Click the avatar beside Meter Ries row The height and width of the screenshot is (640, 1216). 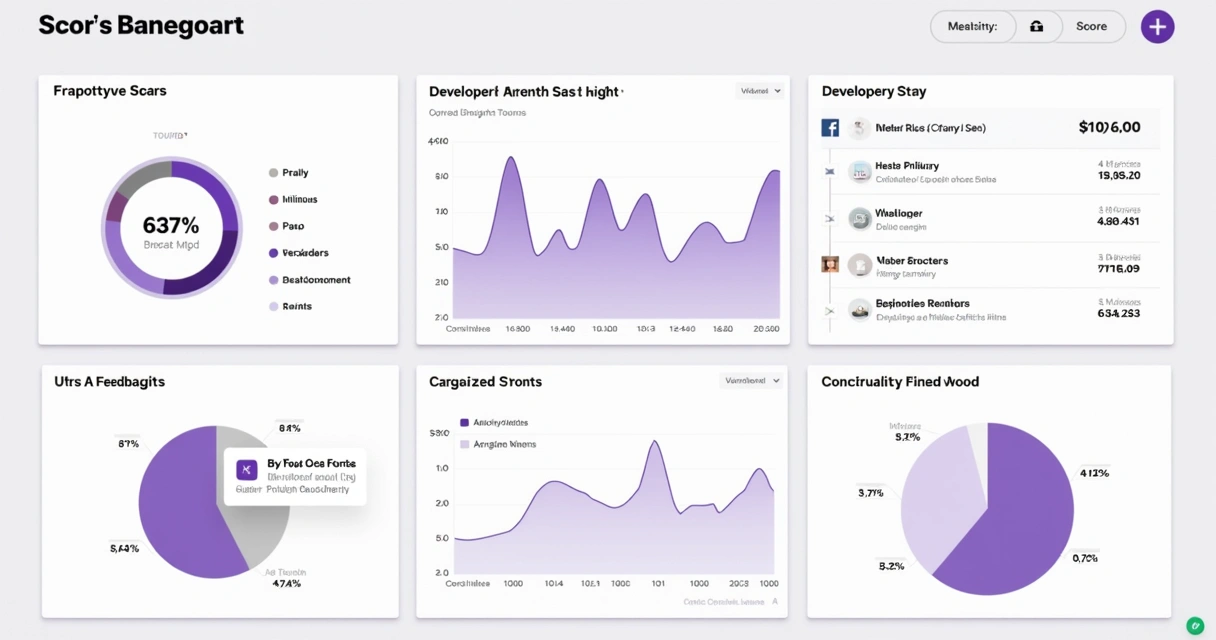click(x=859, y=128)
